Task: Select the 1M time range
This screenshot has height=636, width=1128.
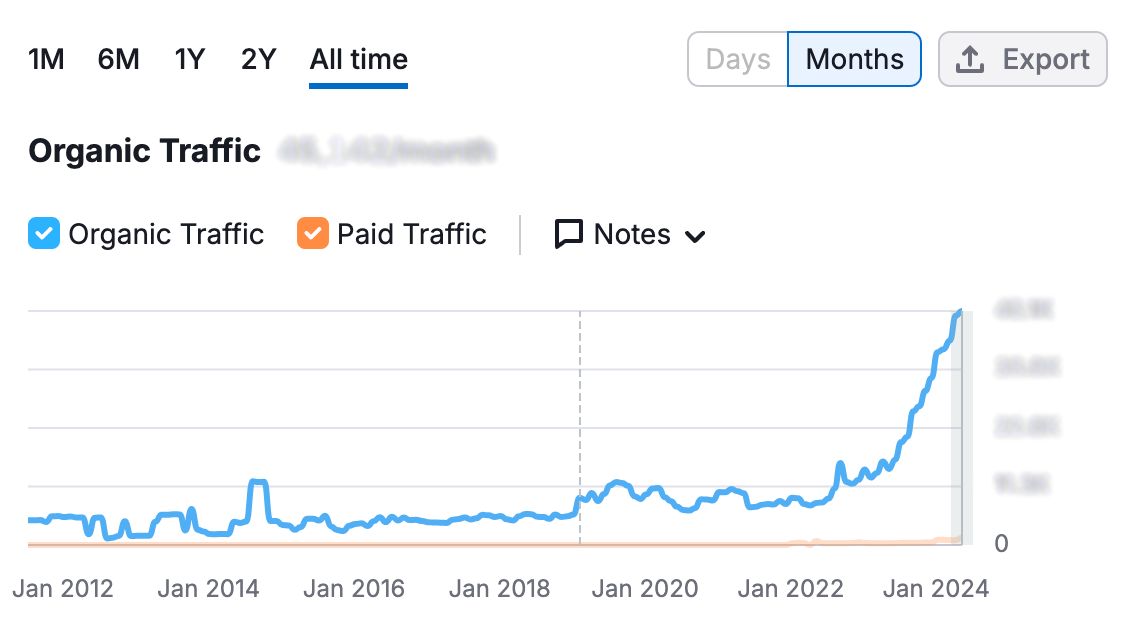Action: pos(46,59)
